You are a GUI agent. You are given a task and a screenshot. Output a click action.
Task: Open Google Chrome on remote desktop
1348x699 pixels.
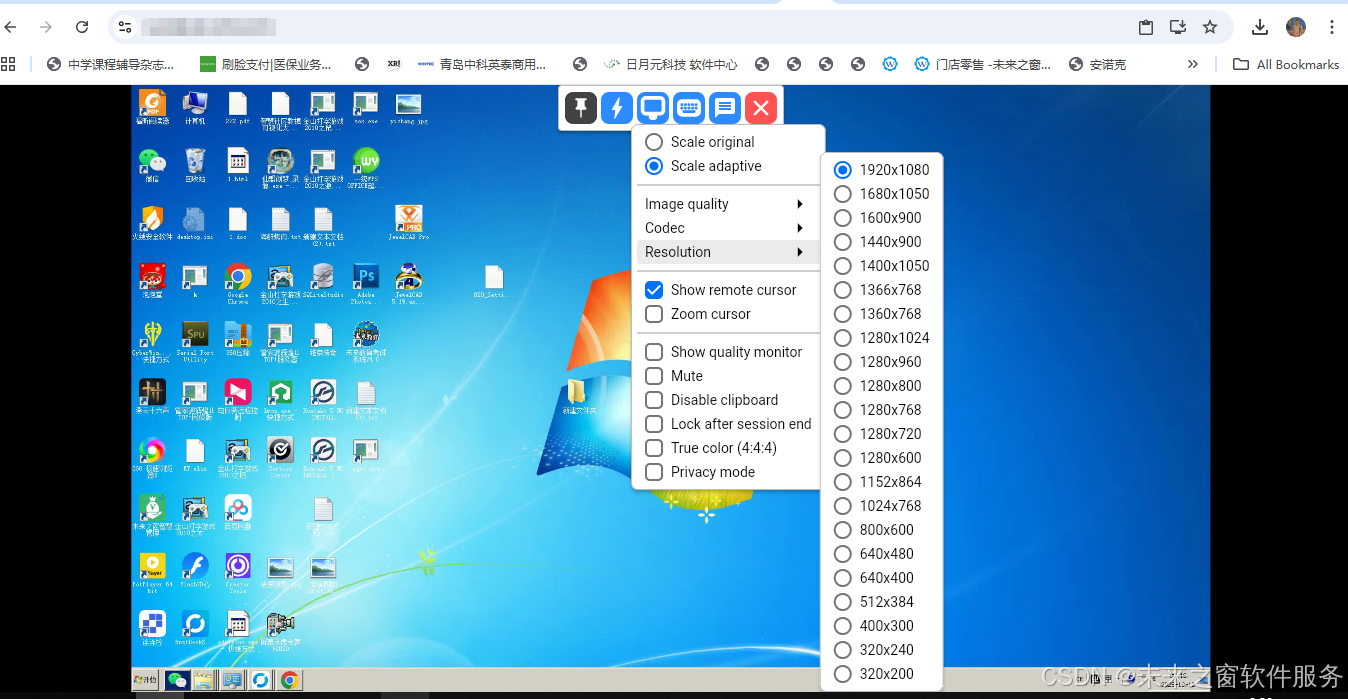[x=238, y=284]
